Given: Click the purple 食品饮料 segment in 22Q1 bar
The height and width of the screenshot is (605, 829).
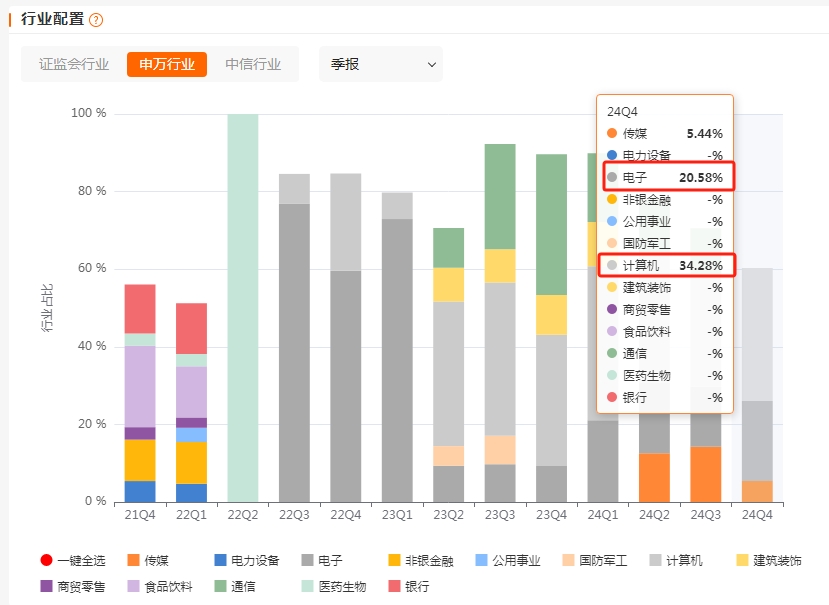Looking at the screenshot, I should point(191,392).
